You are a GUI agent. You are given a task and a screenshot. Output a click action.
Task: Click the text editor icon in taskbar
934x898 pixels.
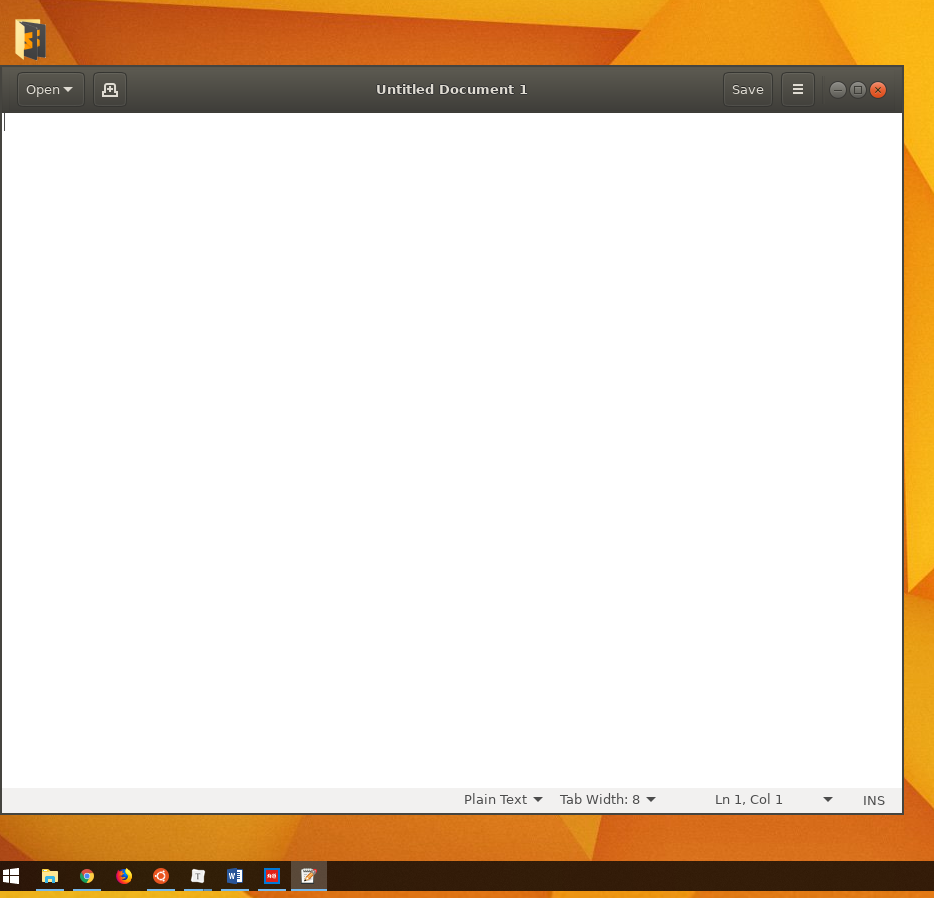pos(309,876)
